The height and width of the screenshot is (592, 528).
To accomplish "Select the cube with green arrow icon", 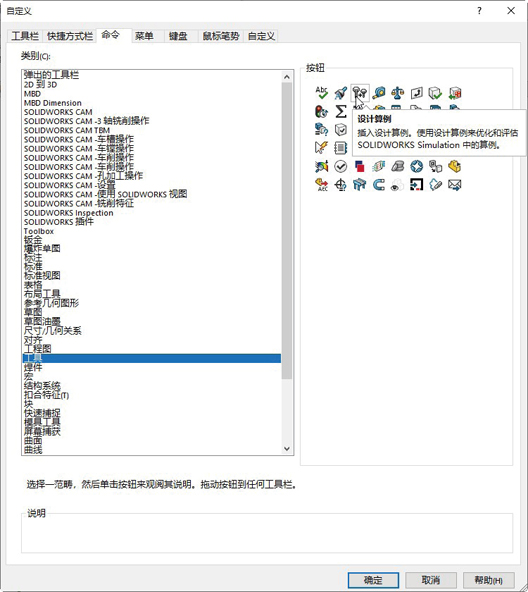I will pos(455,93).
